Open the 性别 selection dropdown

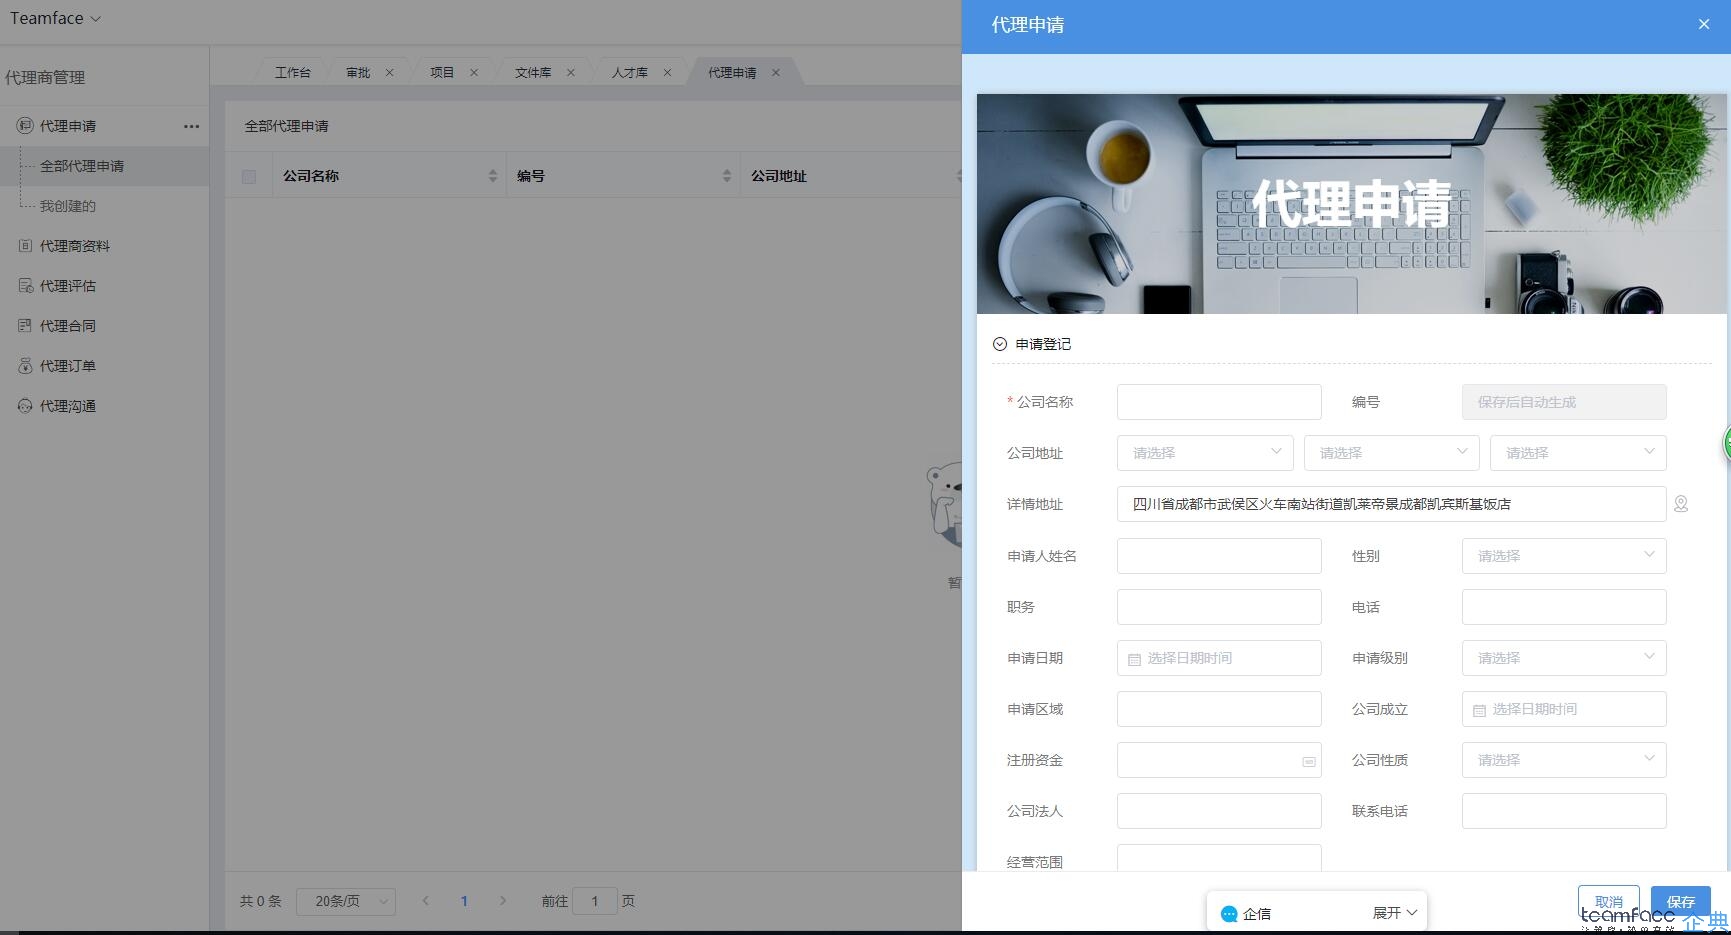coord(1563,555)
